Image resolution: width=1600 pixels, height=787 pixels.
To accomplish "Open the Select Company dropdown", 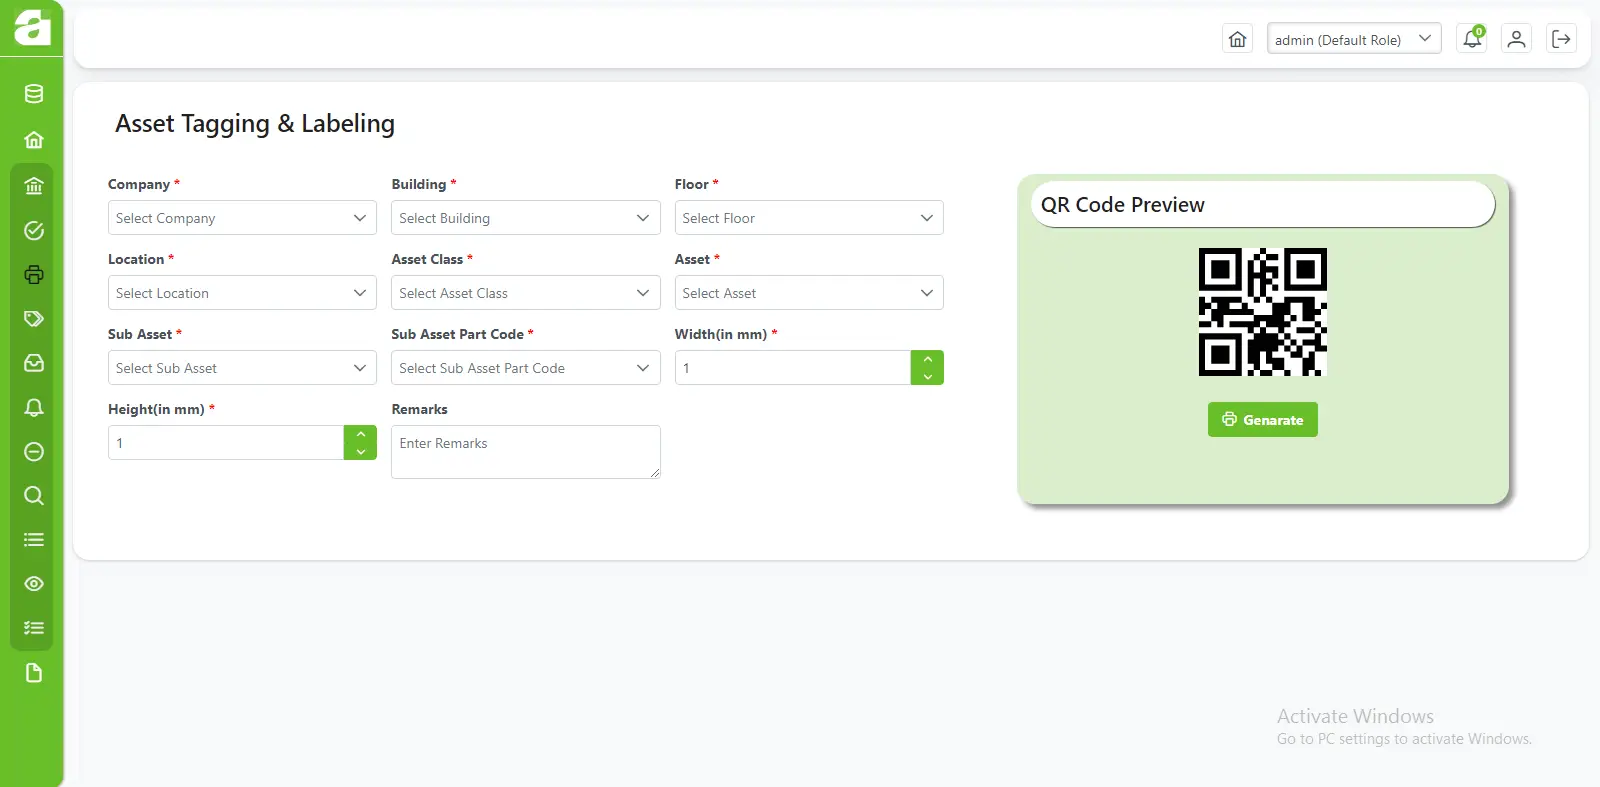I will tap(242, 218).
